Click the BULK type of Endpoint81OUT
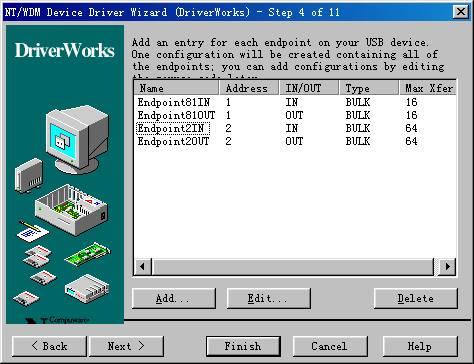The image size is (474, 364). tap(358, 115)
